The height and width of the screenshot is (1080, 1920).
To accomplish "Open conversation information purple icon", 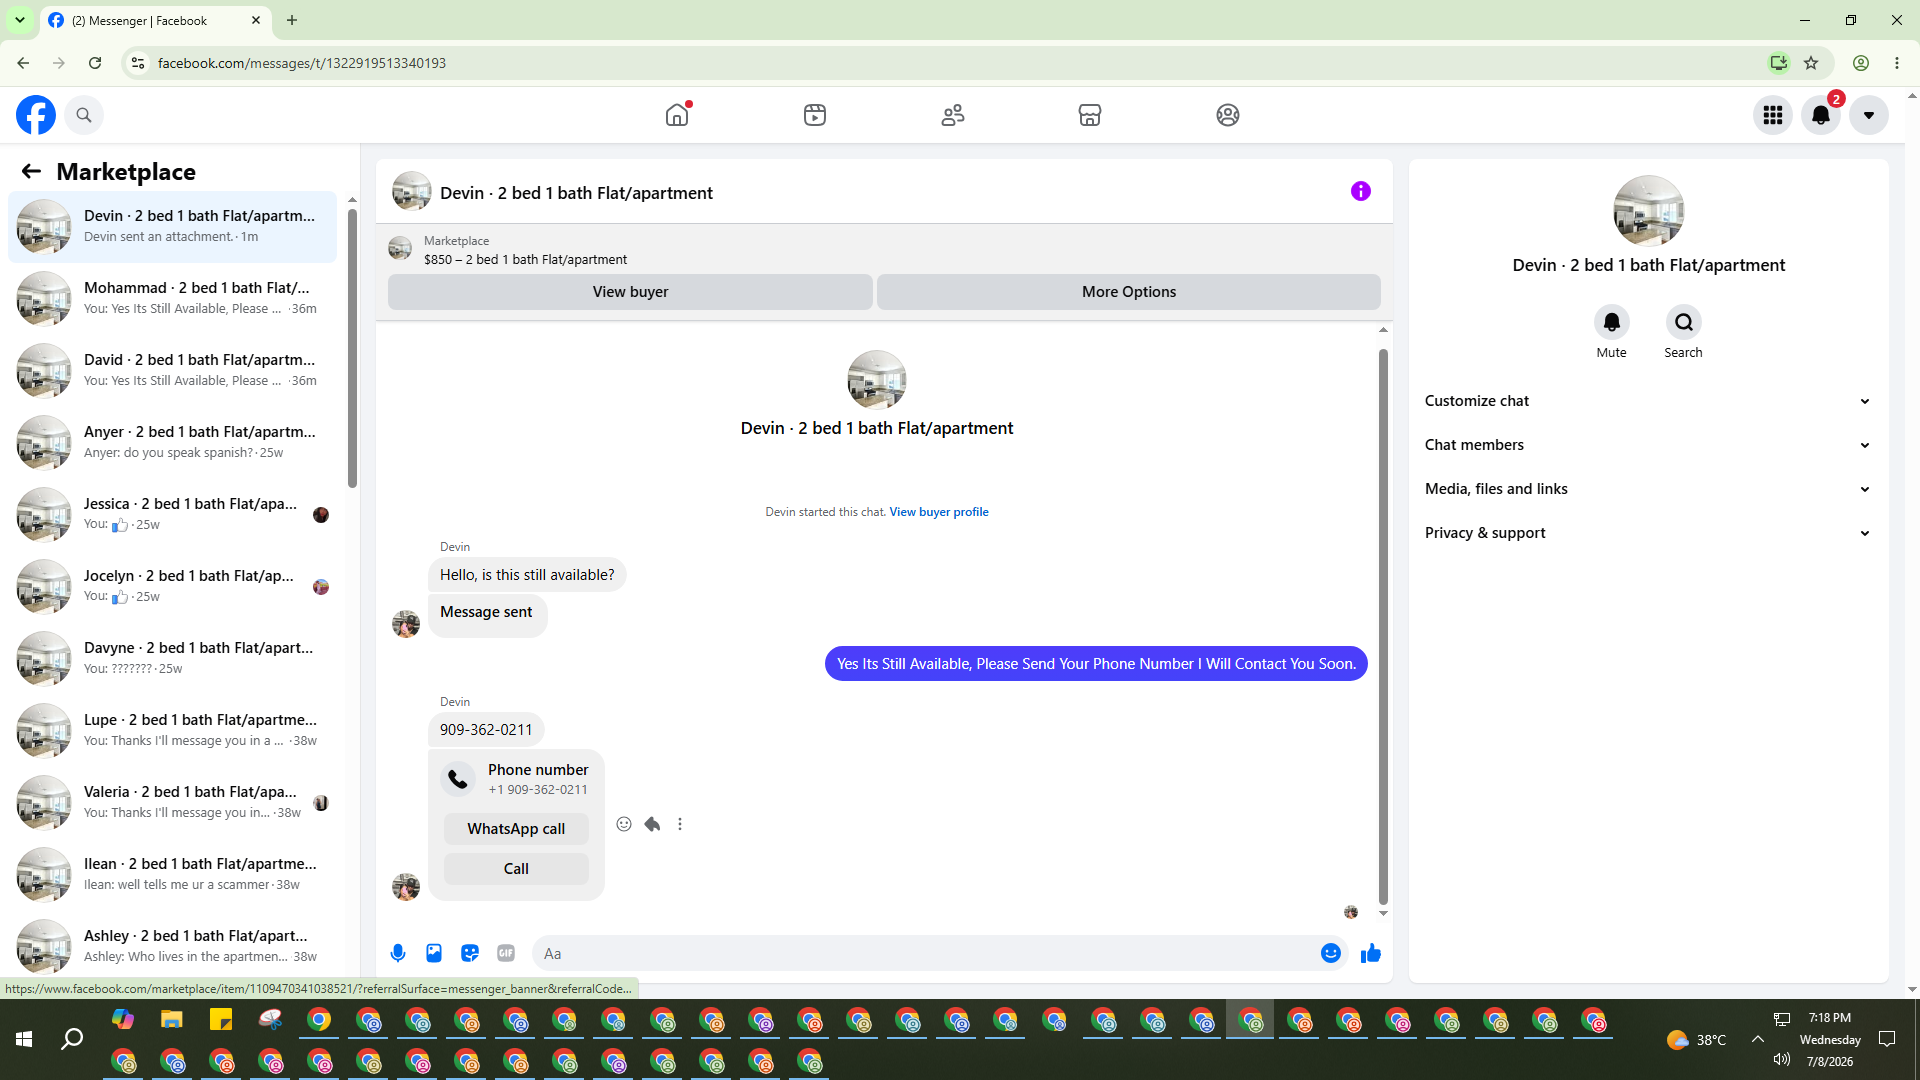I will [1361, 191].
